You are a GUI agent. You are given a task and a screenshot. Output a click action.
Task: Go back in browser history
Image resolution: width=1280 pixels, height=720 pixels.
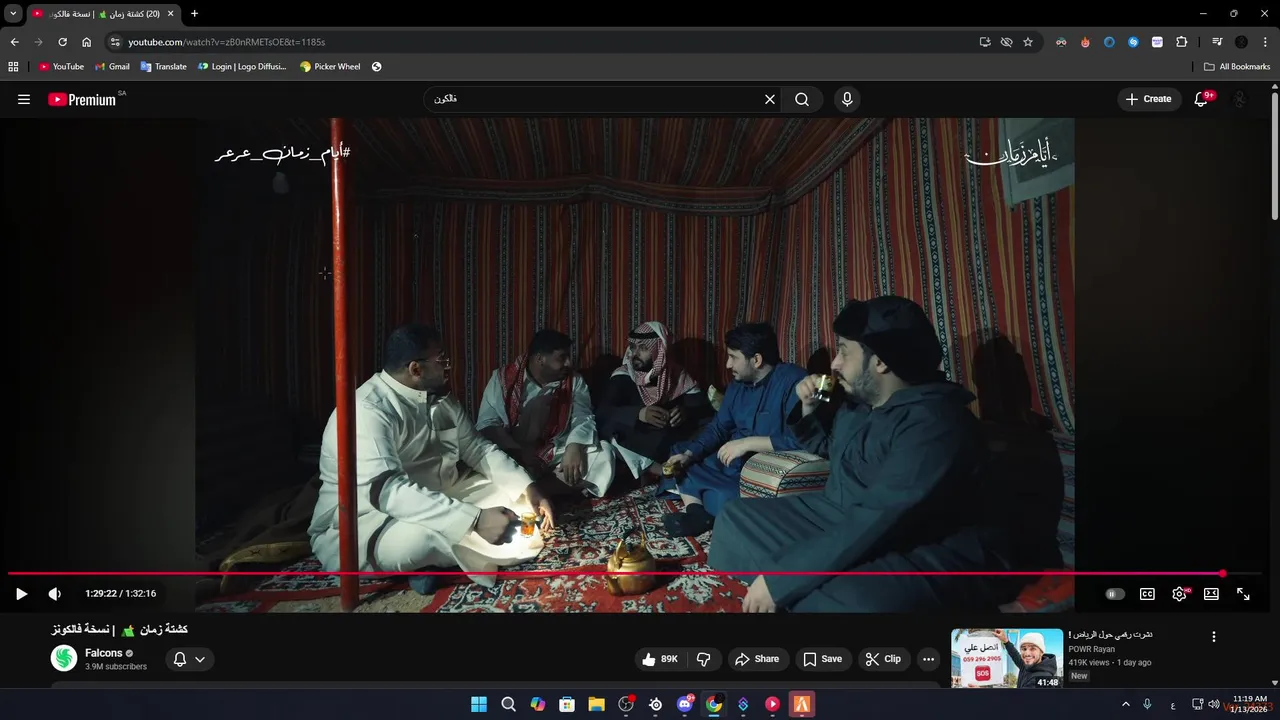click(14, 42)
